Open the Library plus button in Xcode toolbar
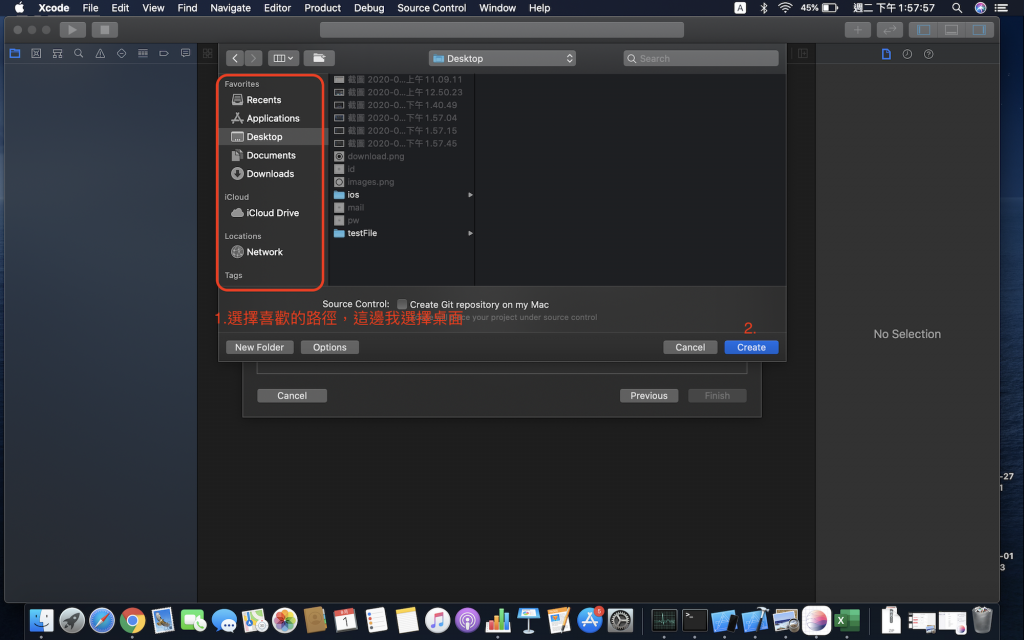1024x640 pixels. [x=857, y=29]
